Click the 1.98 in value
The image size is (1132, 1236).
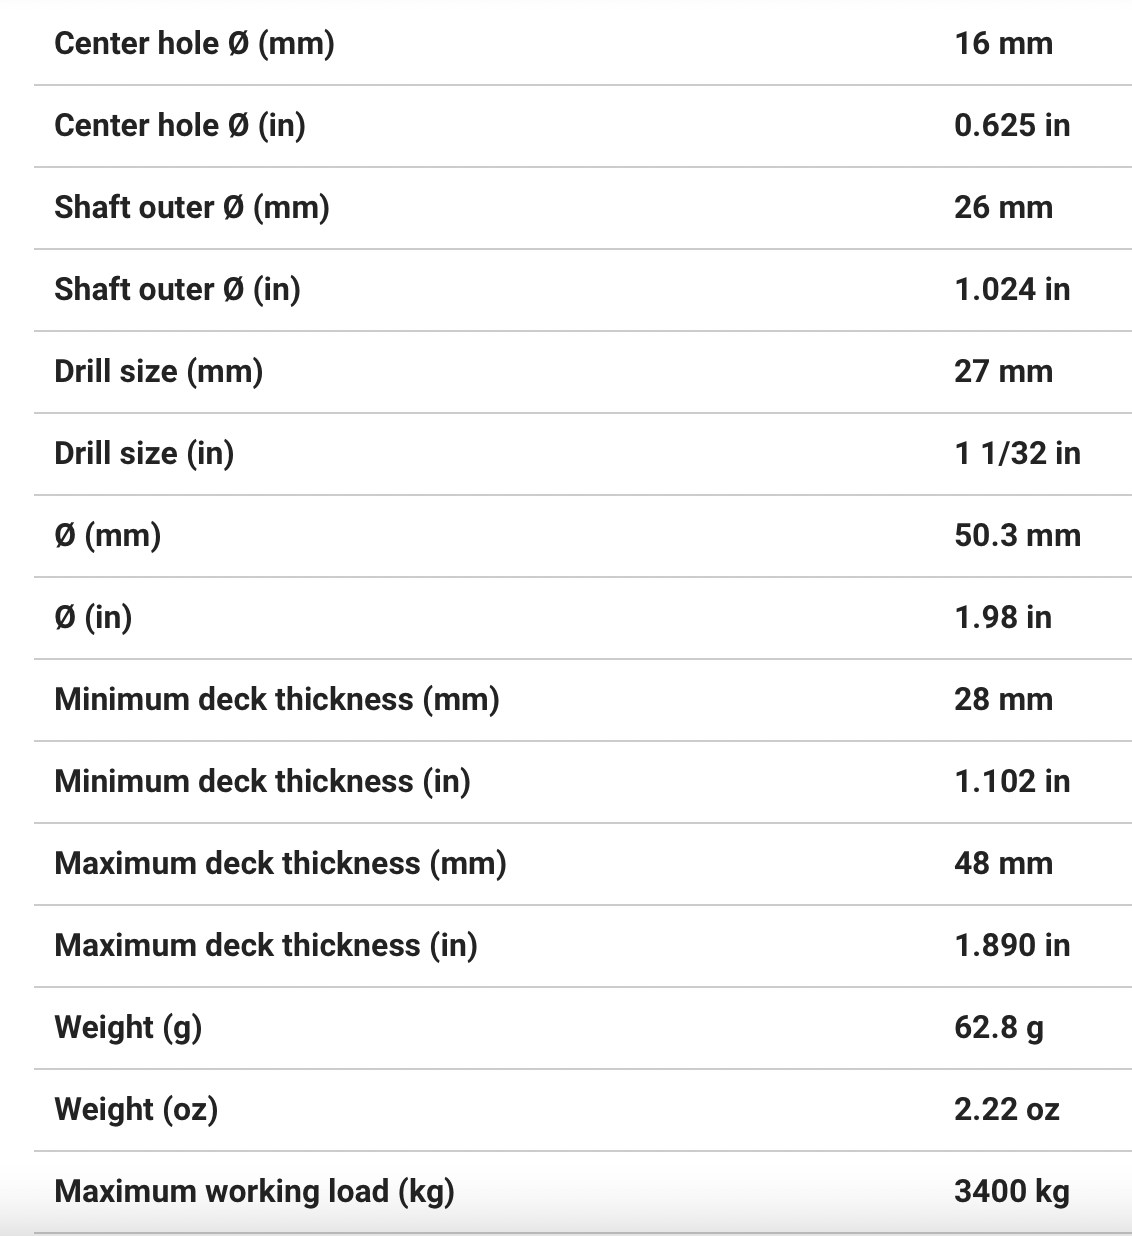coord(1002,618)
